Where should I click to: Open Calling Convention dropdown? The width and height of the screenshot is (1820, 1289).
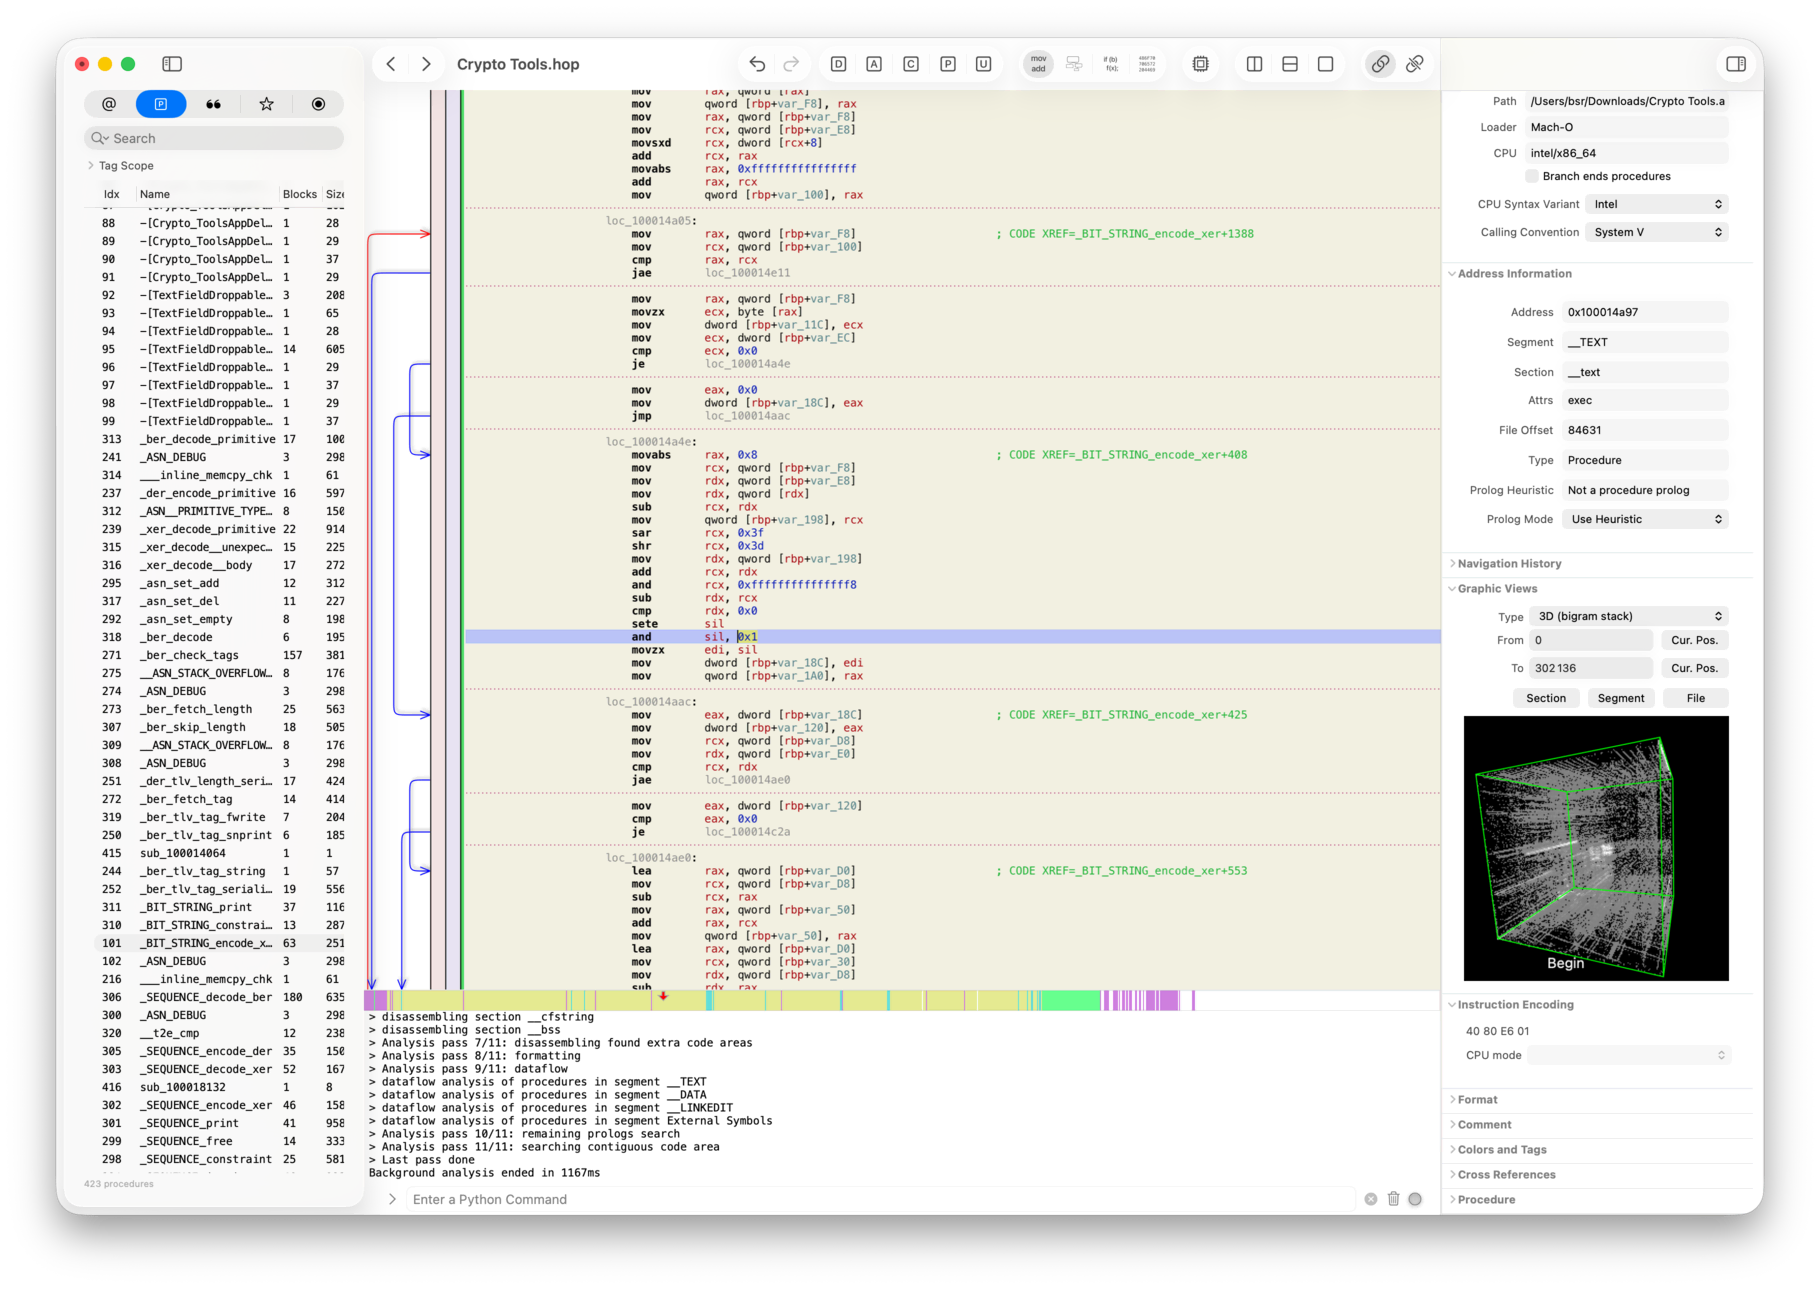click(1656, 232)
